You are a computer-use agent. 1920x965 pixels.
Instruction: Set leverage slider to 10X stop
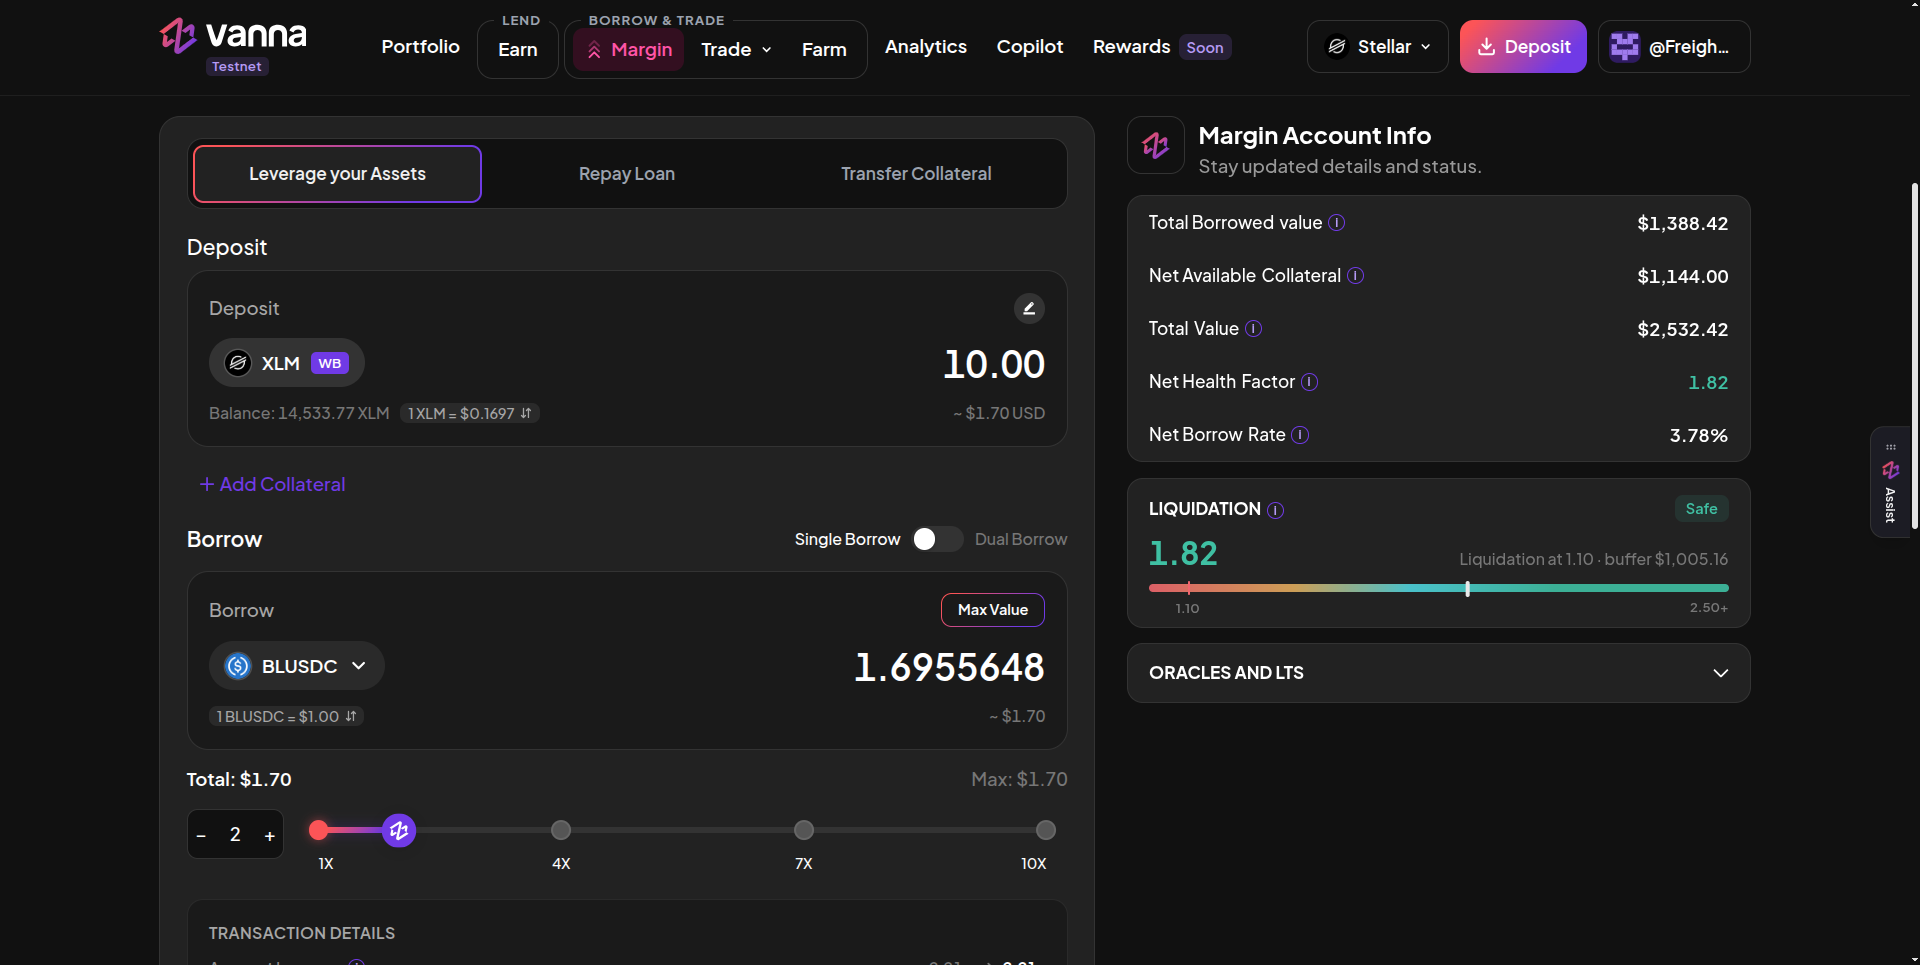coord(1046,830)
